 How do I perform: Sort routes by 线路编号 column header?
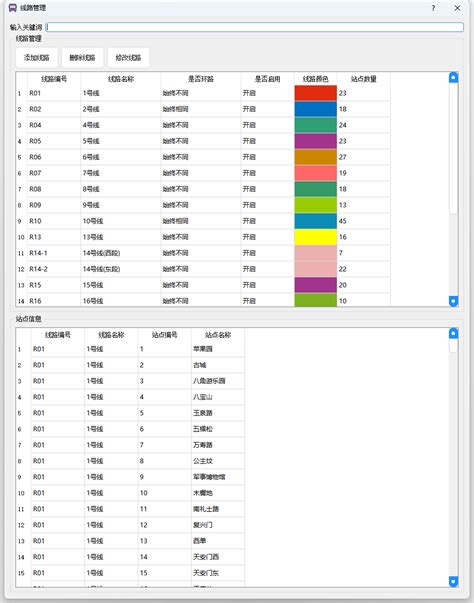[54, 79]
